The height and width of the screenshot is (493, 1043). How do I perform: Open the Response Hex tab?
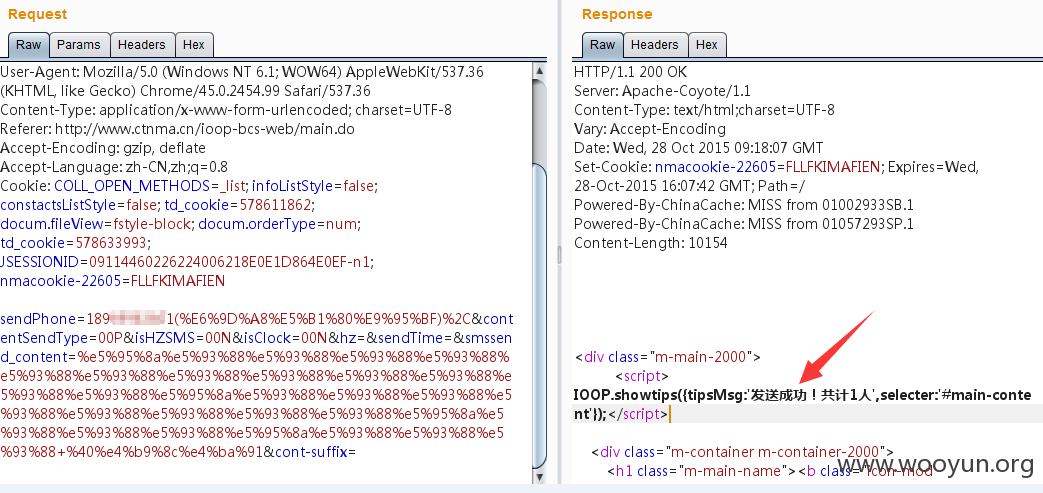(706, 45)
